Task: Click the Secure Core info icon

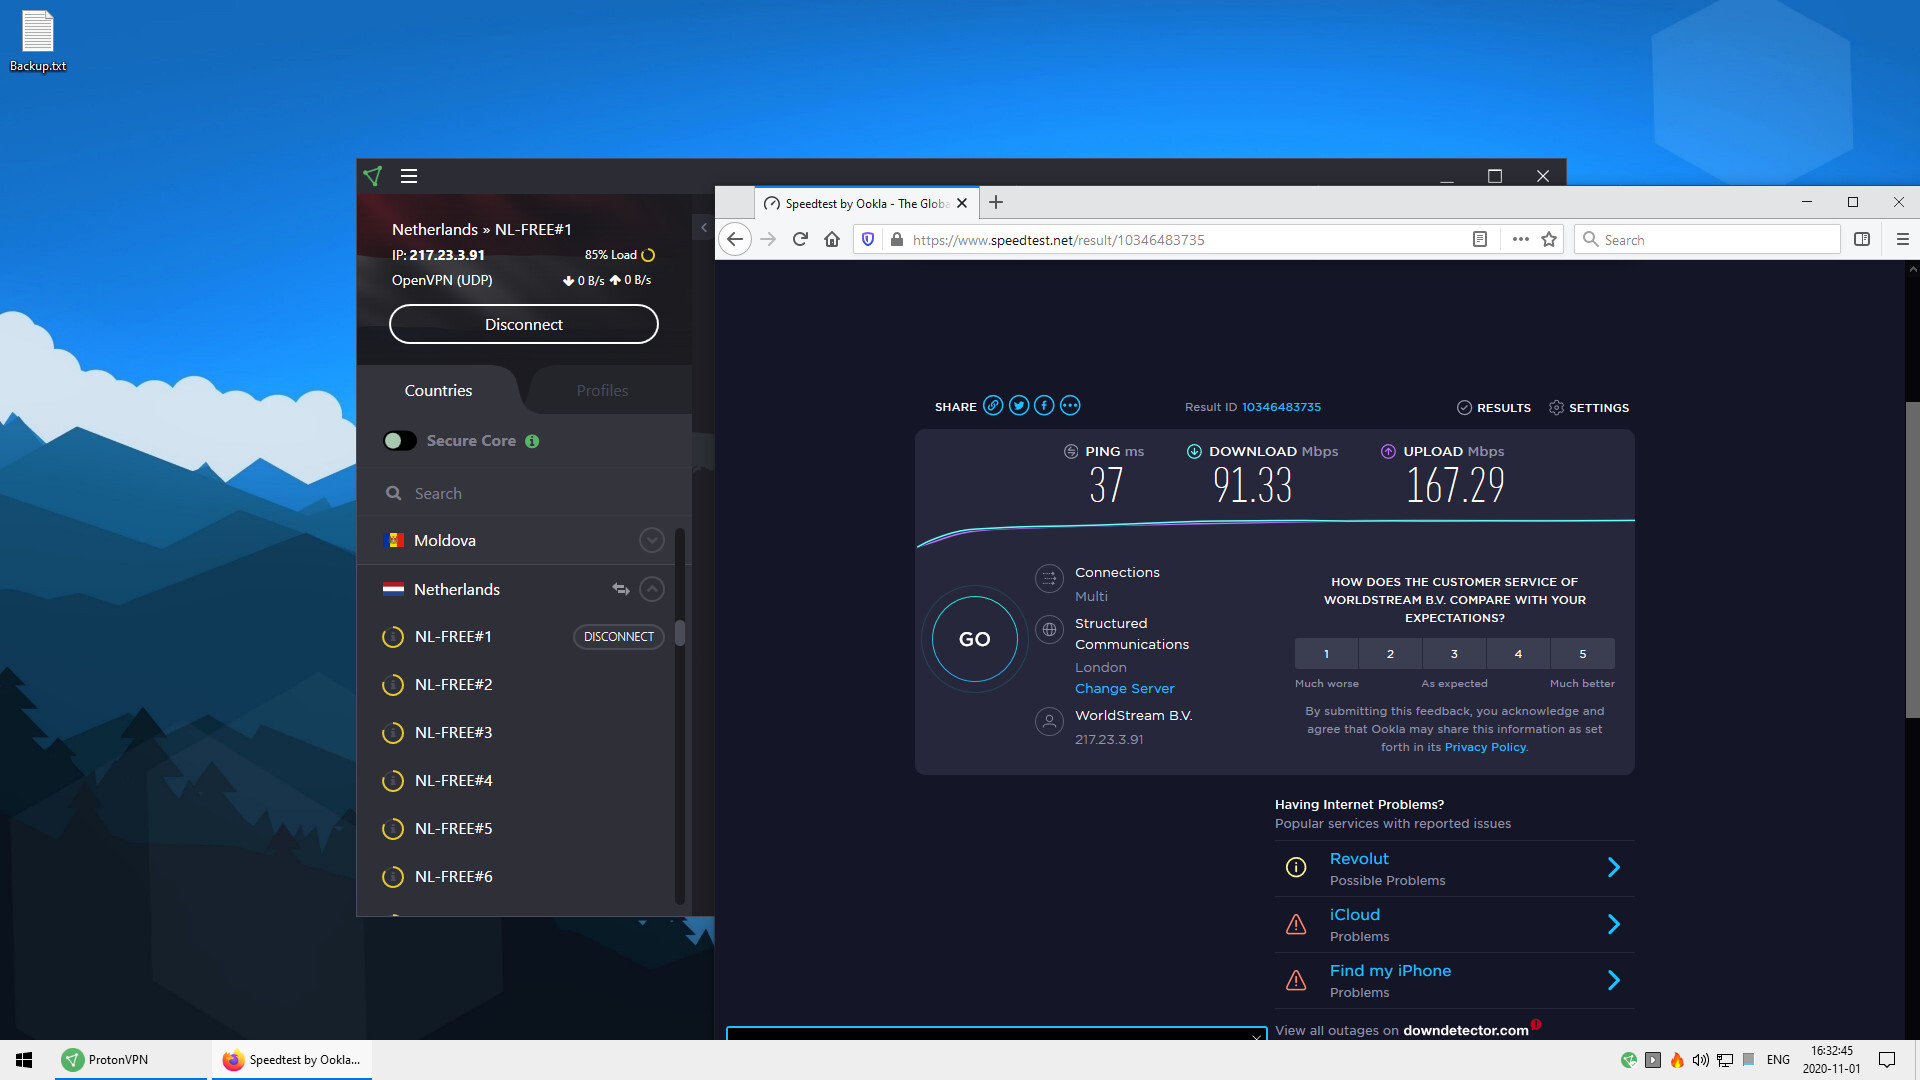Action: pyautogui.click(x=532, y=441)
